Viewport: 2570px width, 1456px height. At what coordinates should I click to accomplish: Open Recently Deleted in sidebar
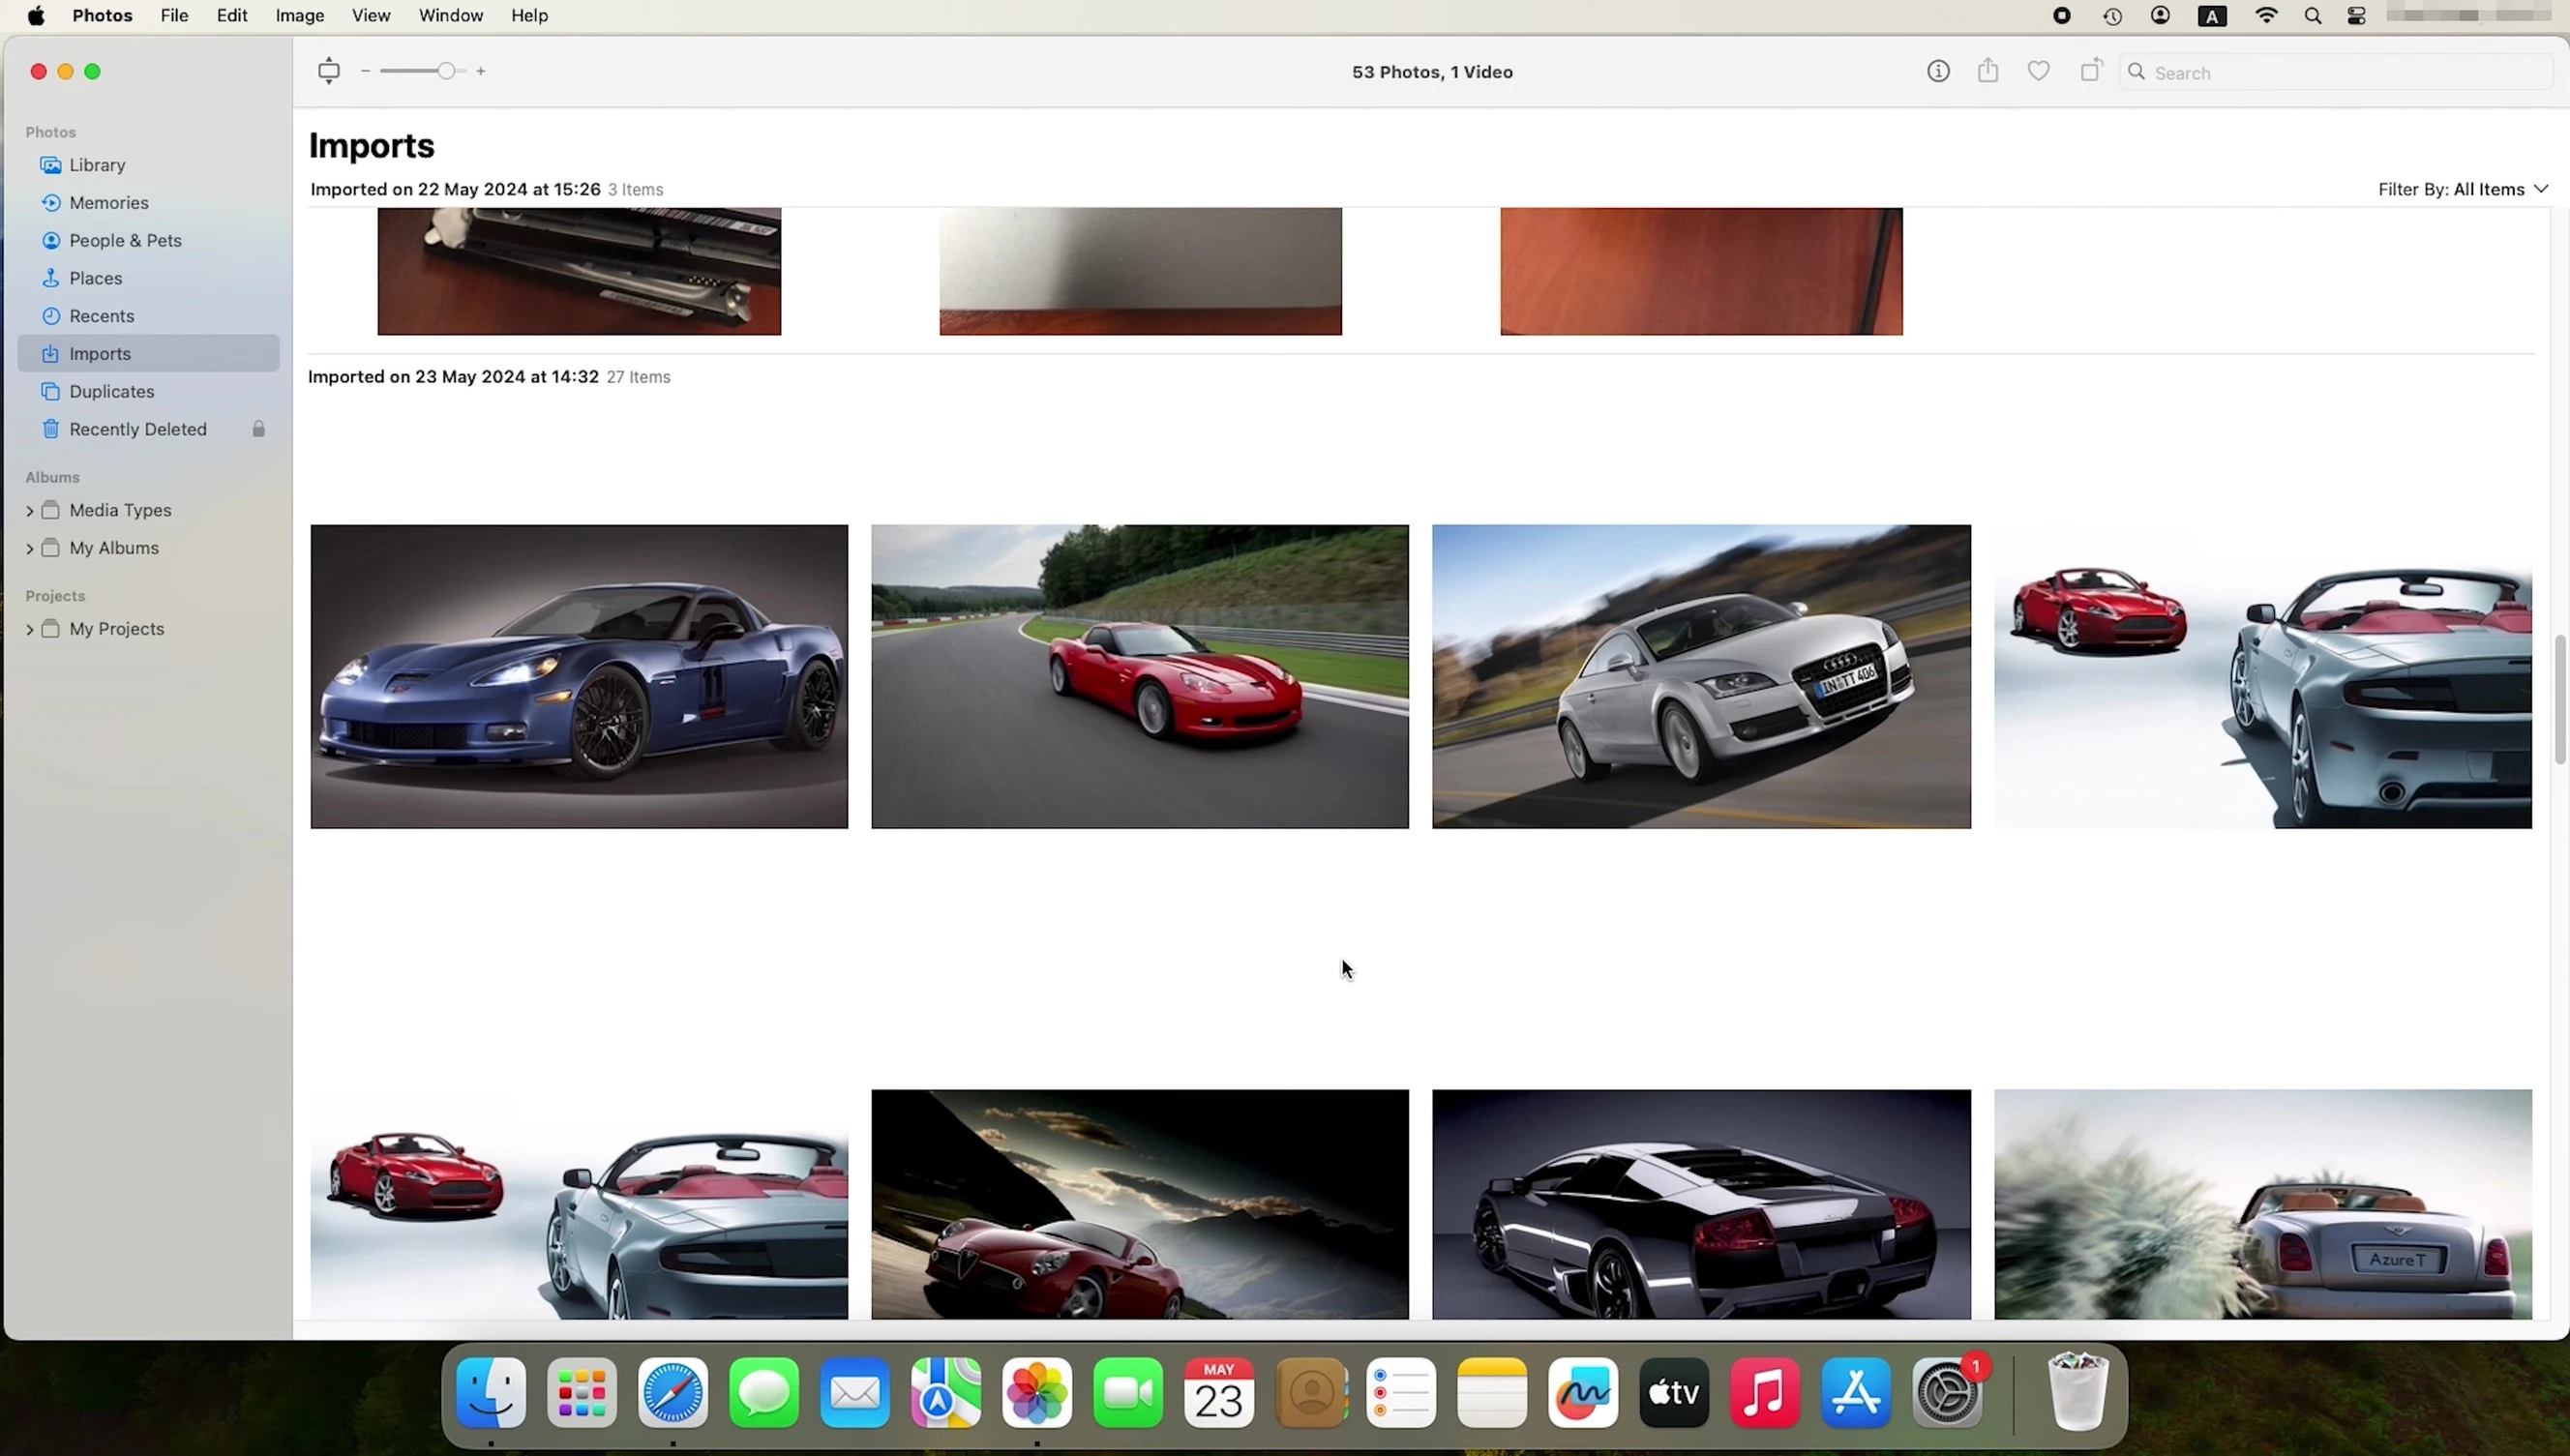click(149, 429)
